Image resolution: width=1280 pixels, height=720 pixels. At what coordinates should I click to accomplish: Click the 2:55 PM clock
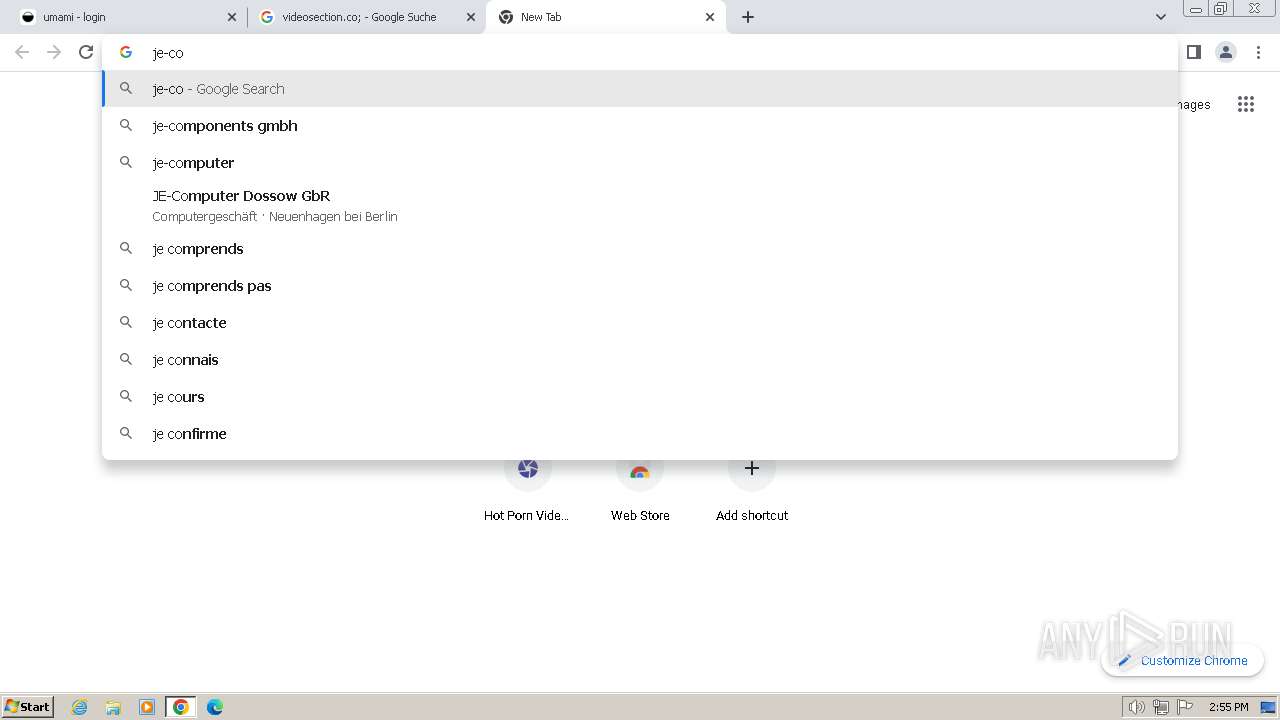click(x=1229, y=707)
